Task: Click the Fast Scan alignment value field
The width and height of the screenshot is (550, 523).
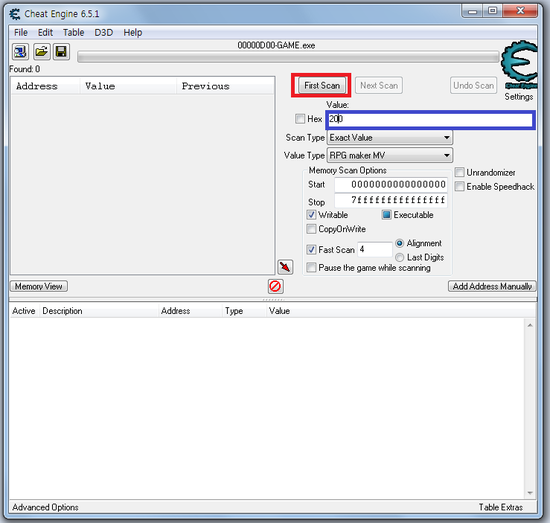Action: [x=375, y=249]
